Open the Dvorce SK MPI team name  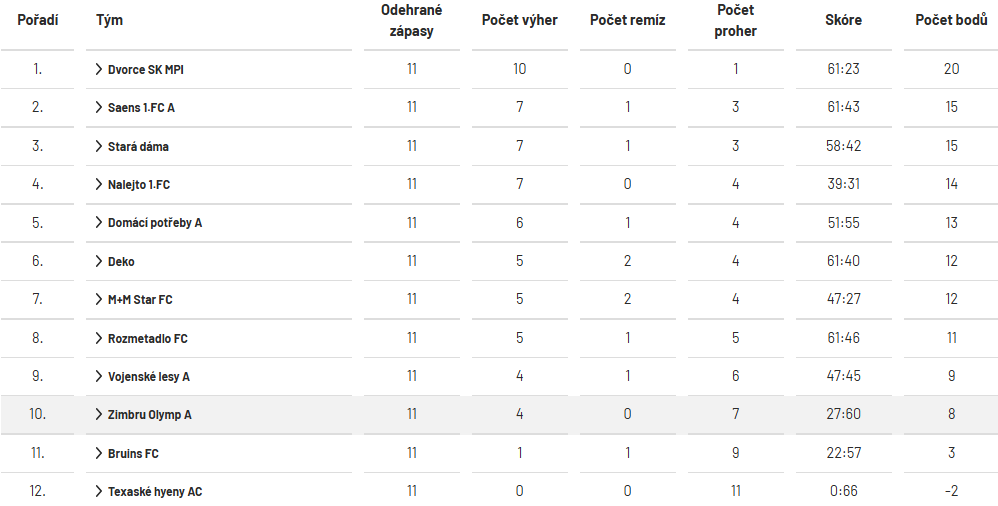point(145,69)
